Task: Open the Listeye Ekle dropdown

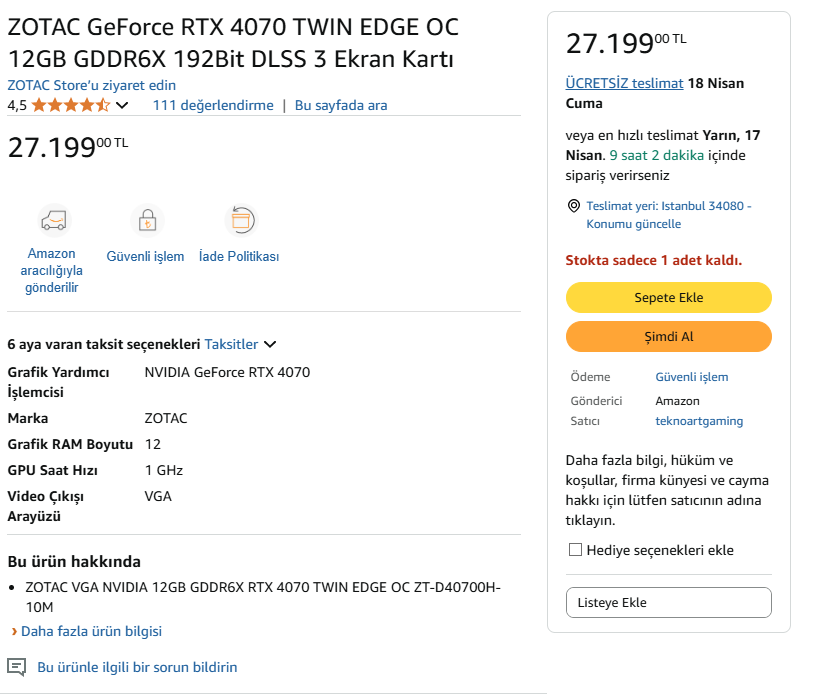Action: pyautogui.click(x=669, y=603)
